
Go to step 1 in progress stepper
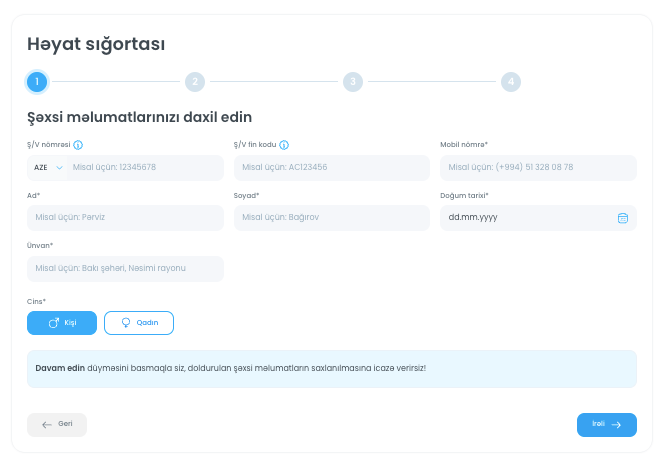pos(37,82)
